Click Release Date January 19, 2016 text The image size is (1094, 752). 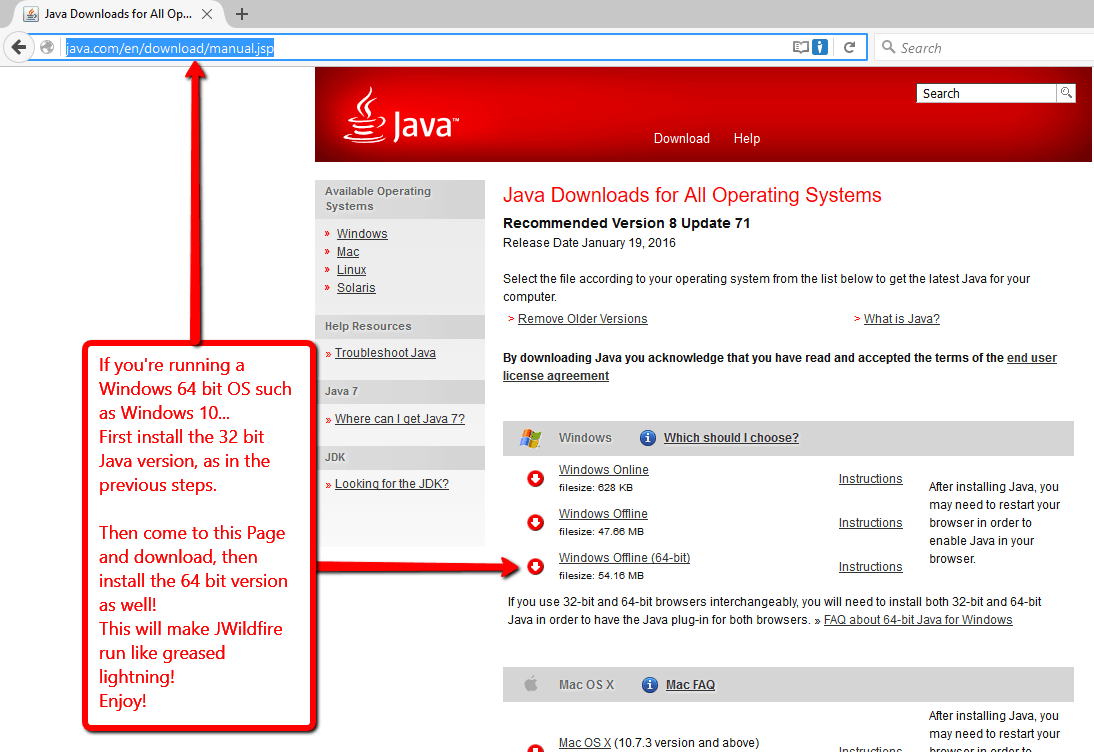click(x=590, y=243)
